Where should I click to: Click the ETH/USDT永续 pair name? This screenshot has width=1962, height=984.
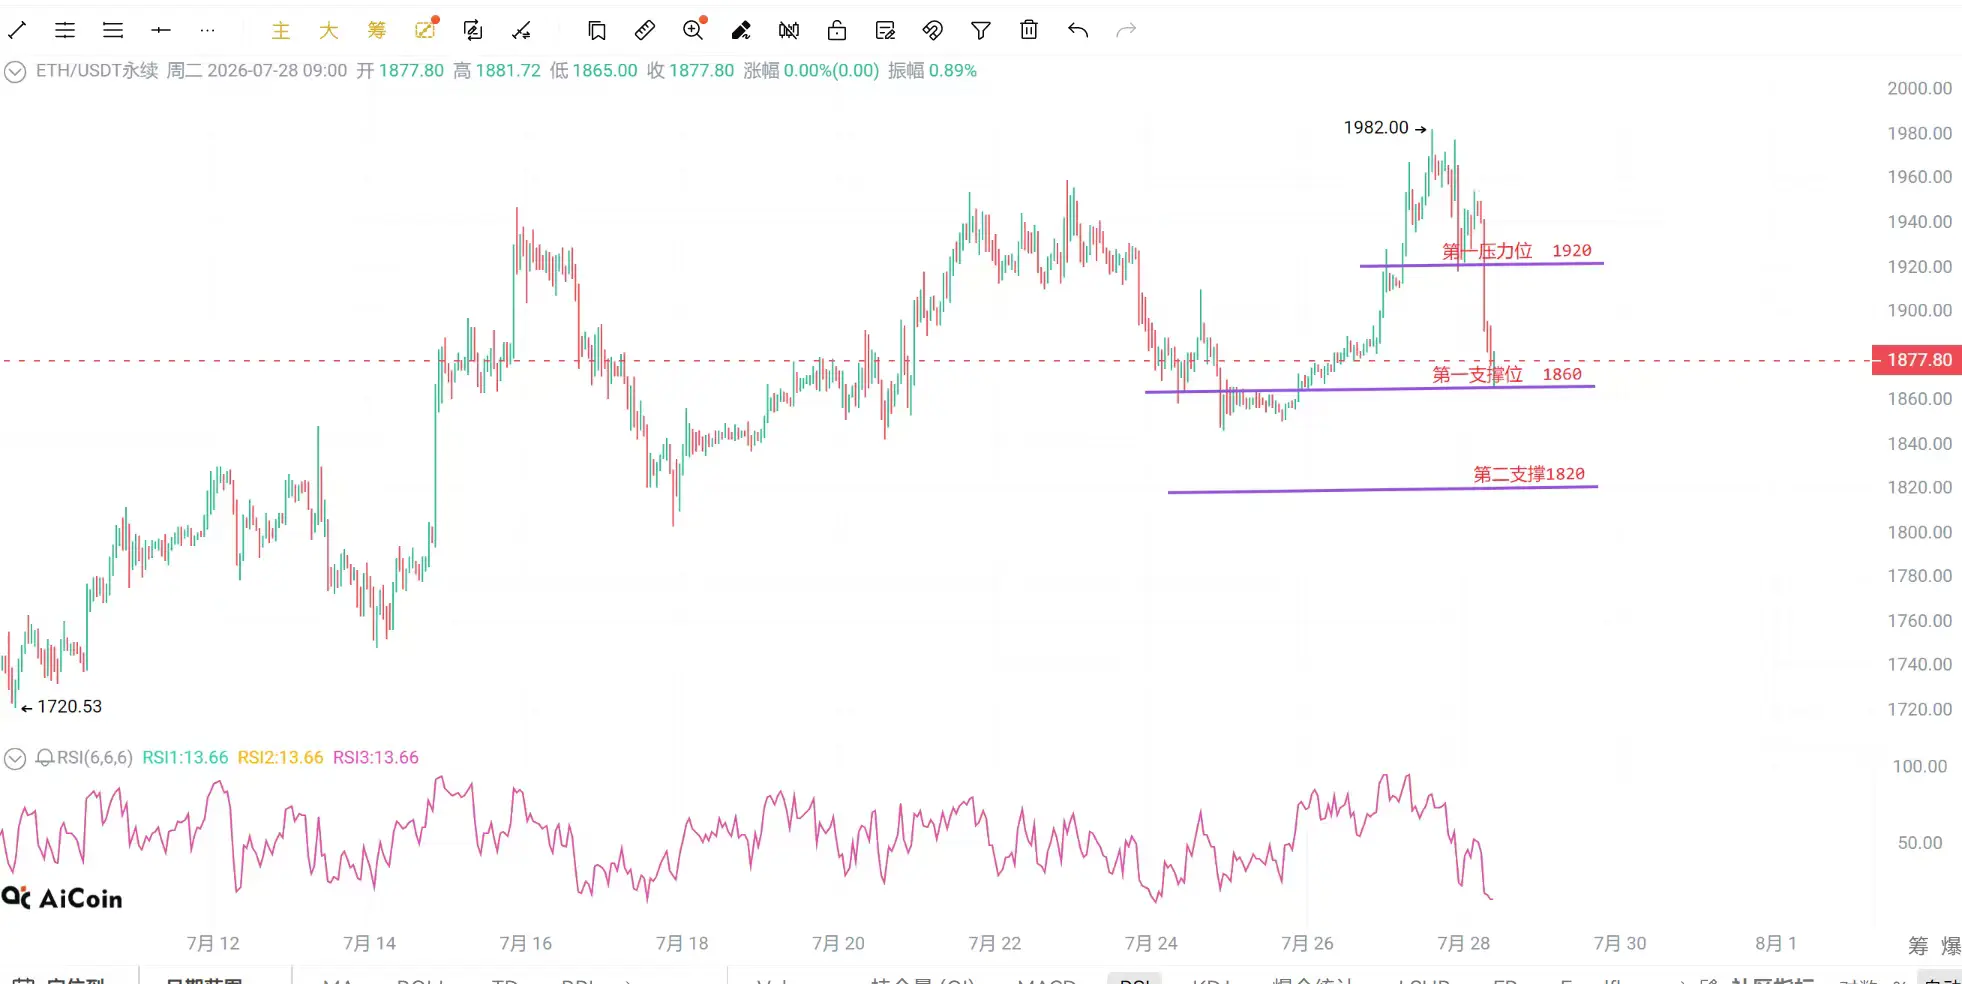[x=97, y=71]
